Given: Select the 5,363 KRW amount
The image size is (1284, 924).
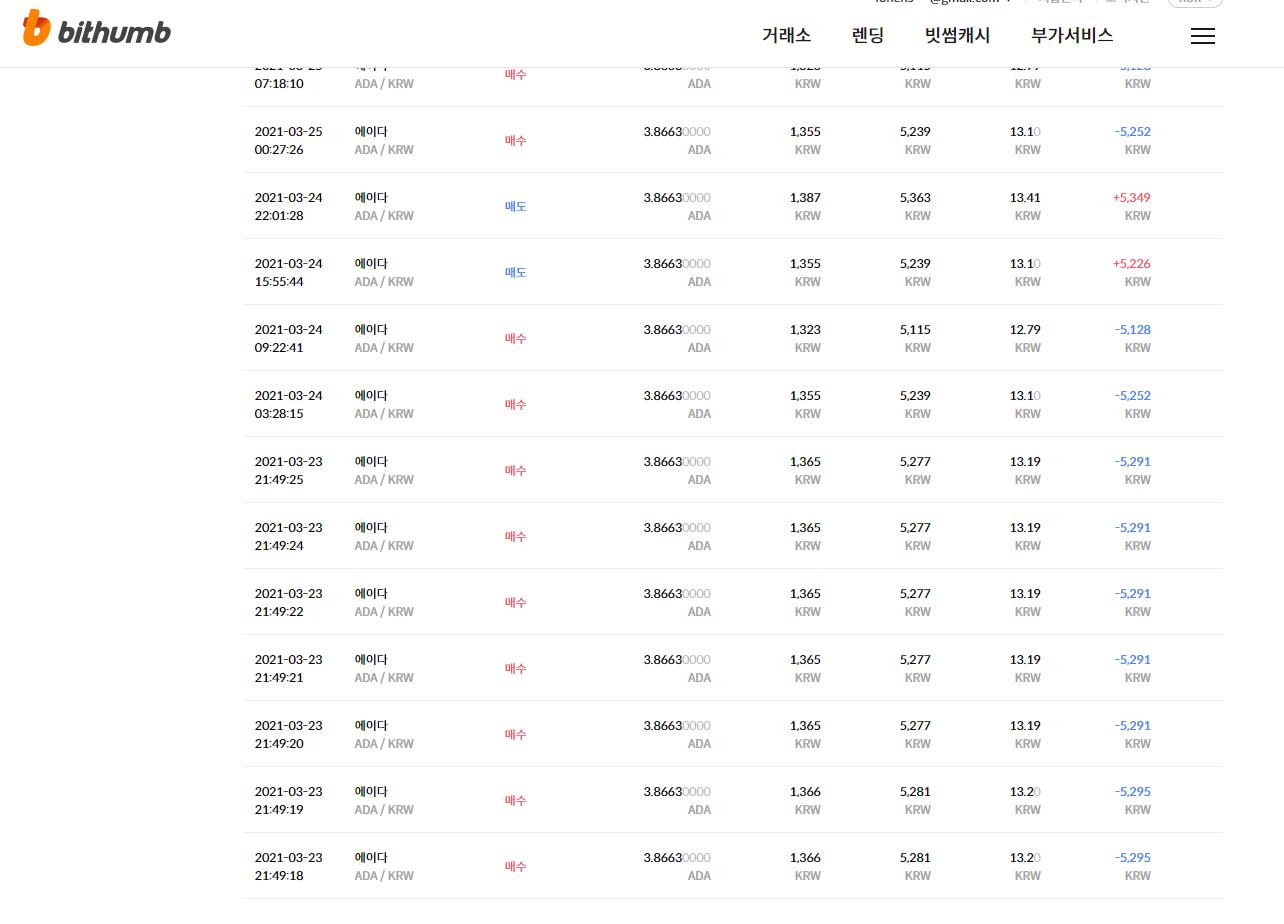Looking at the screenshot, I should click(915, 198).
